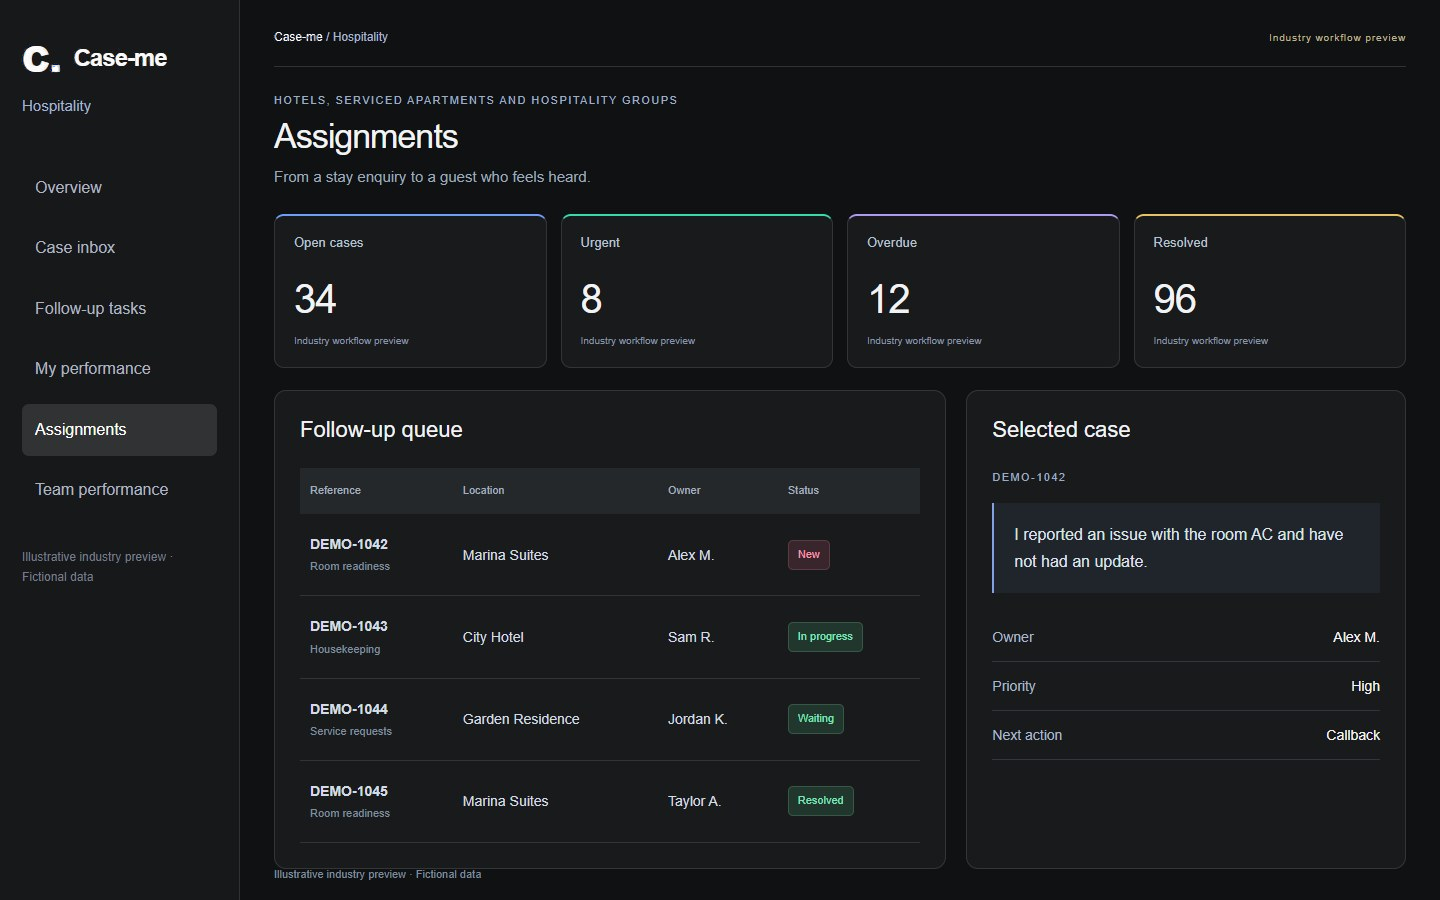
Task: Click the DEMO-1042 label in Selected case
Action: click(1029, 477)
